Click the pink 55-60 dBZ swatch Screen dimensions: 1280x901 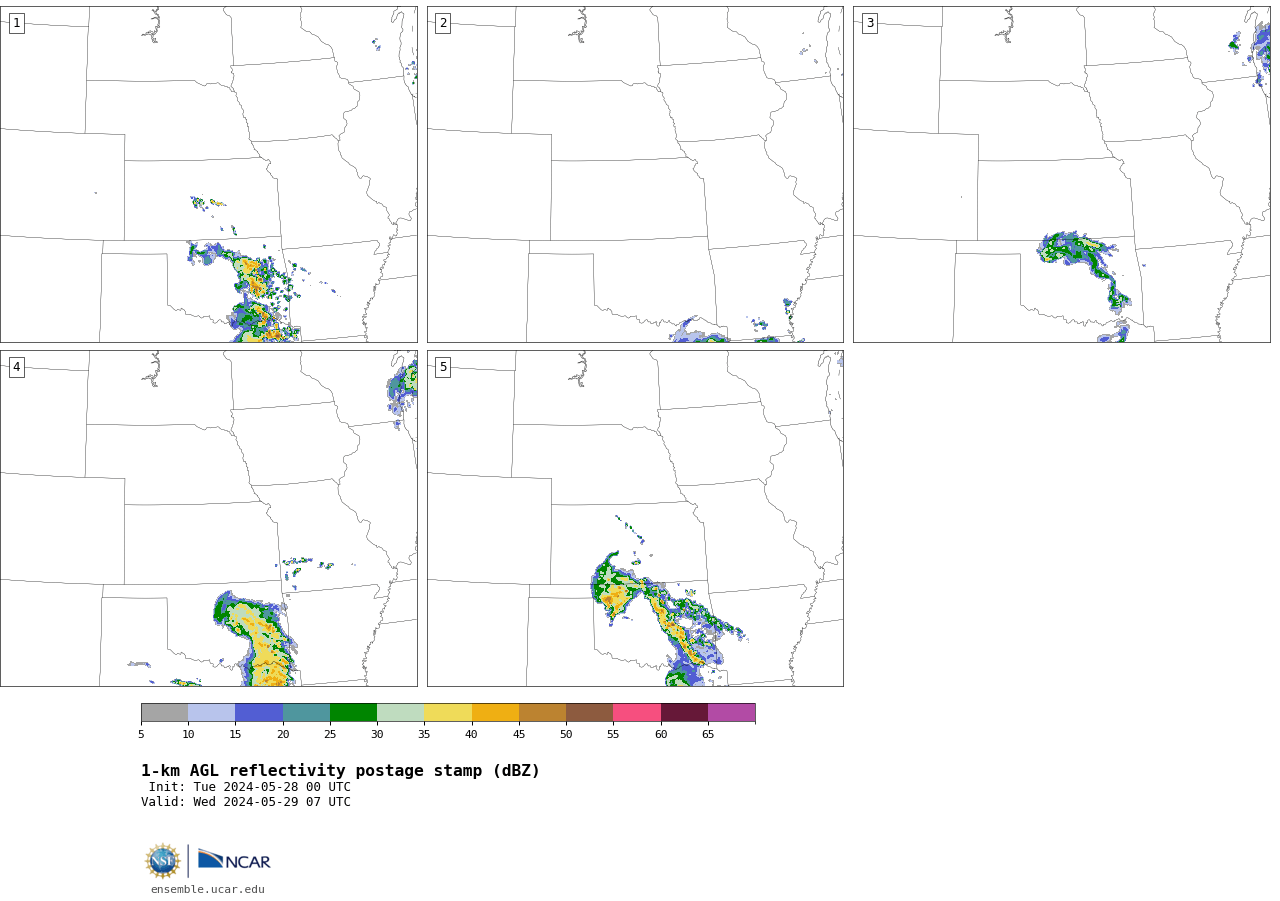point(637,713)
